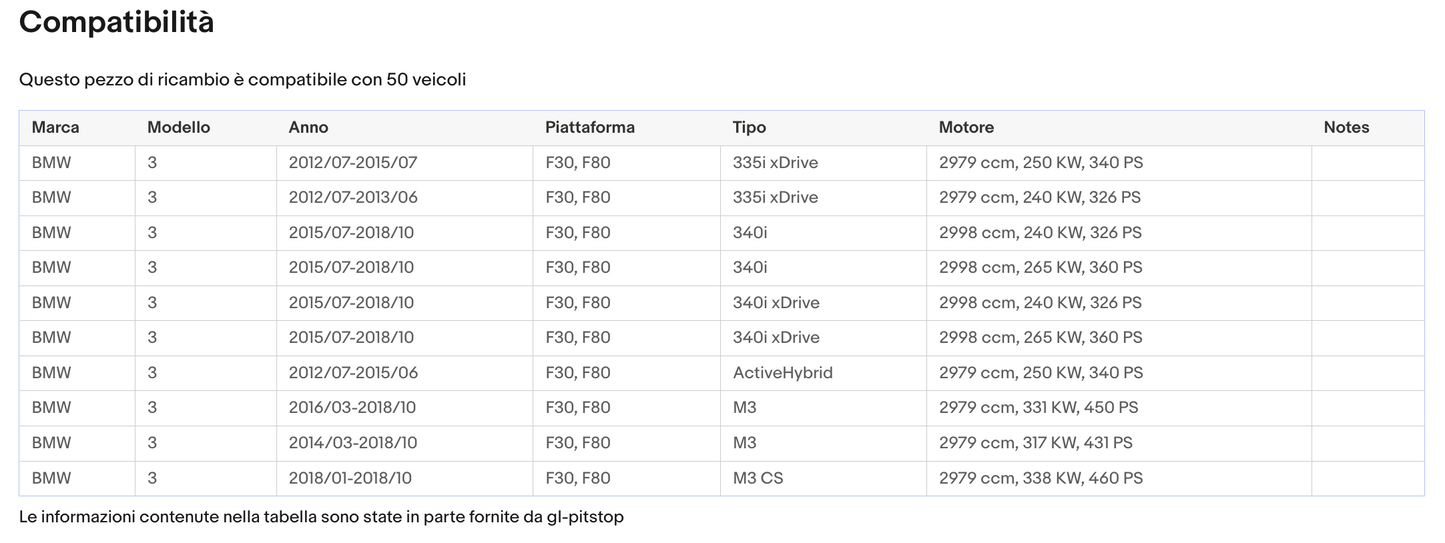Viewport: 1445px width, 543px height.
Task: Select the M3 CS type cell
Action: (758, 478)
